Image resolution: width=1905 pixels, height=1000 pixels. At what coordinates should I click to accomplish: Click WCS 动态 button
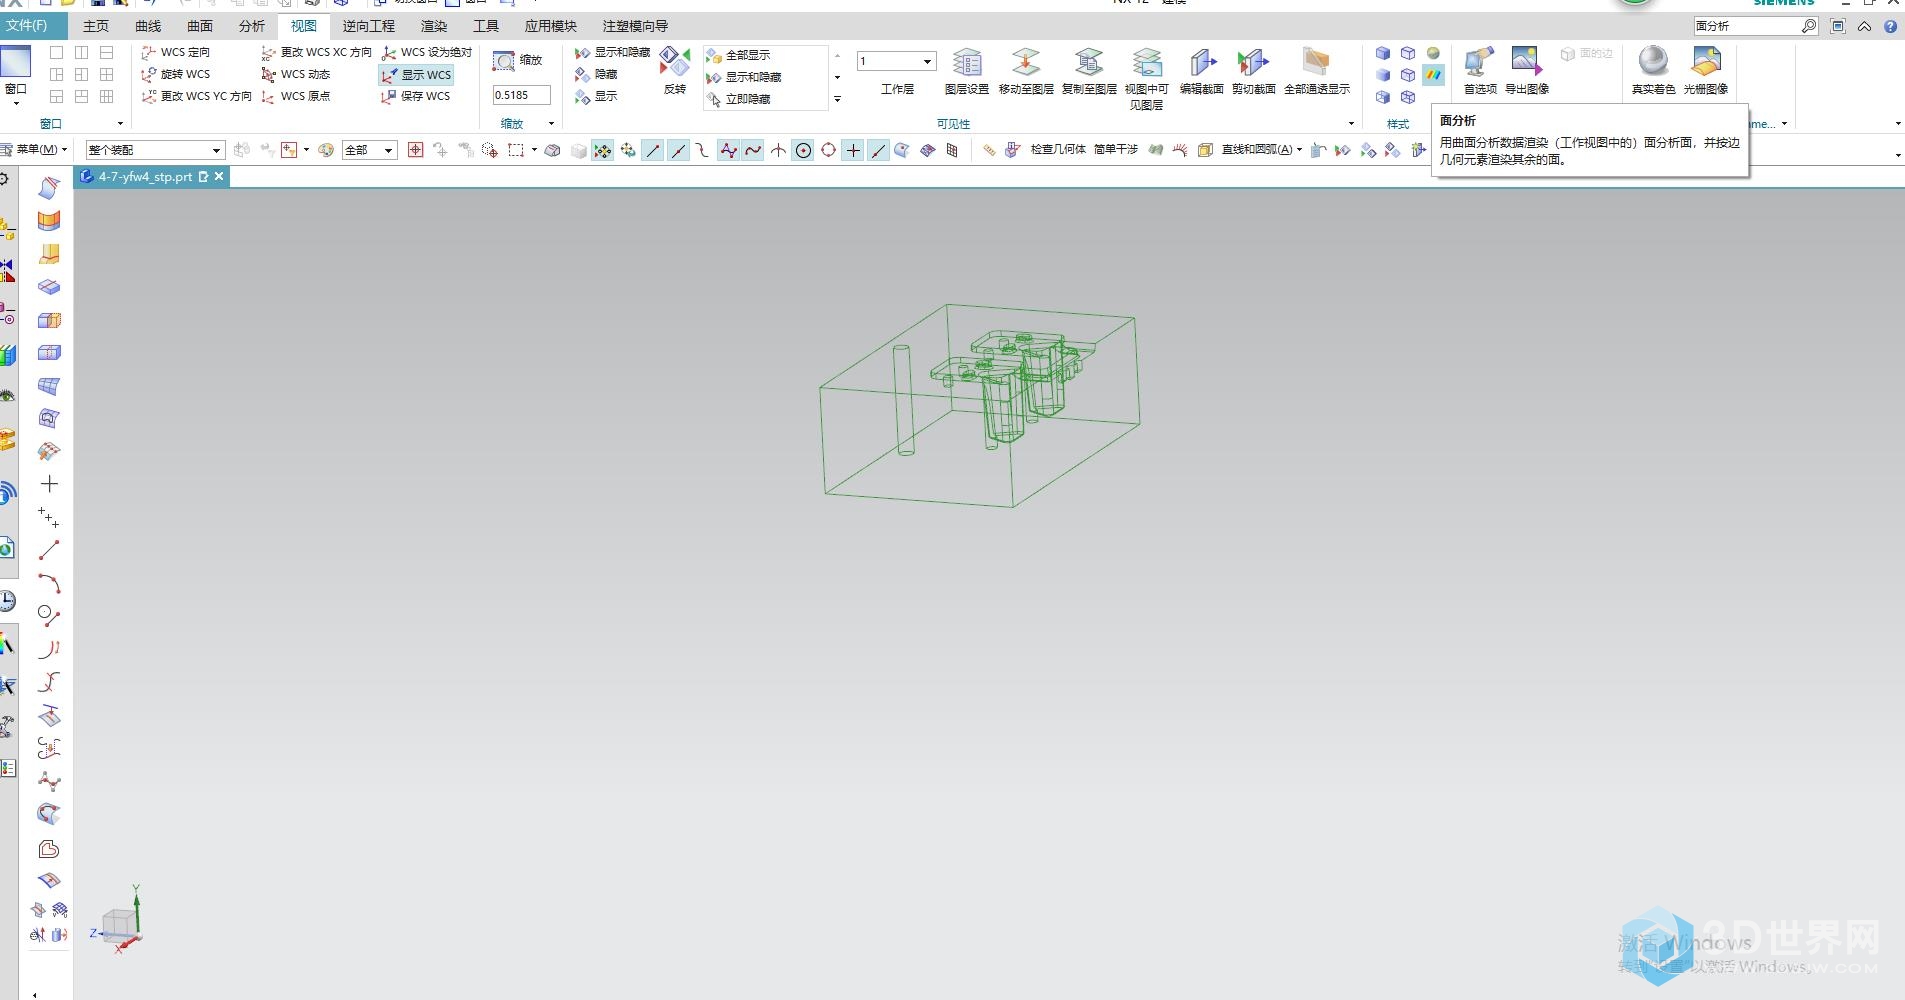tap(295, 74)
